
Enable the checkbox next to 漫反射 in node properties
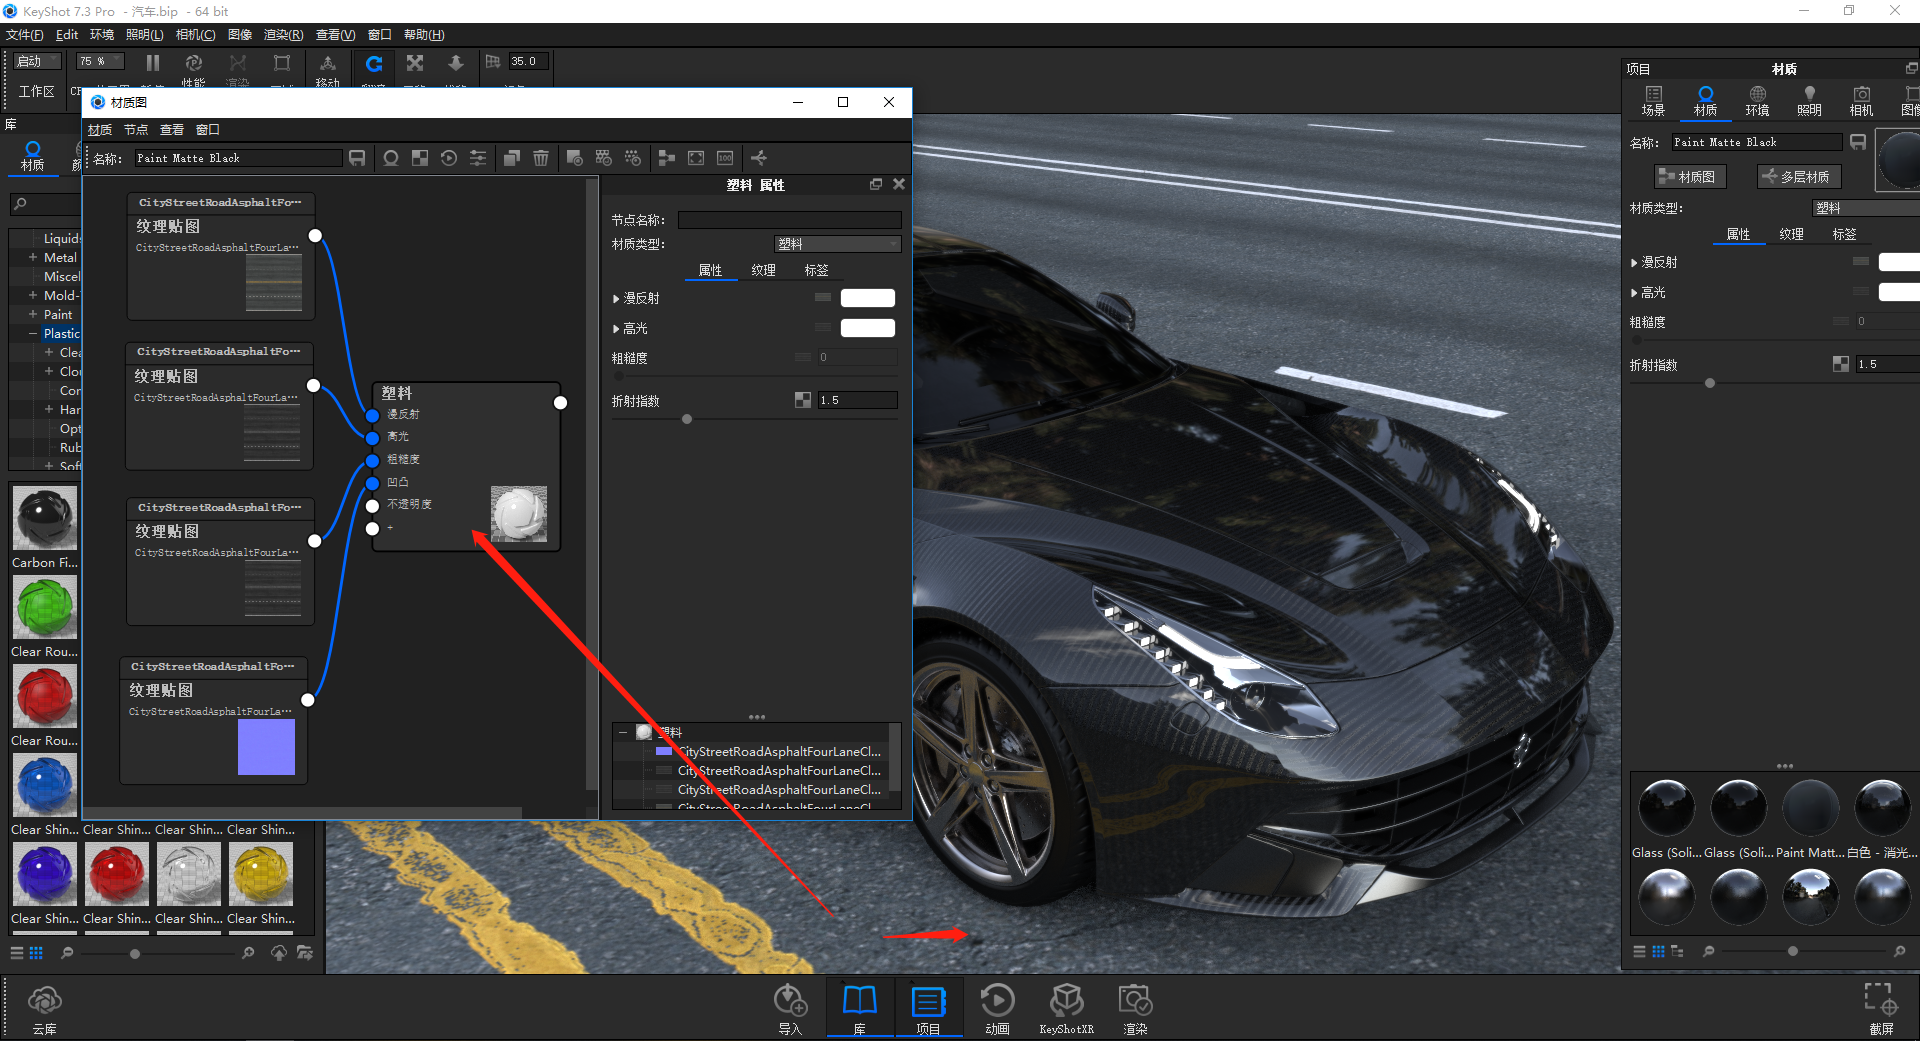(823, 297)
